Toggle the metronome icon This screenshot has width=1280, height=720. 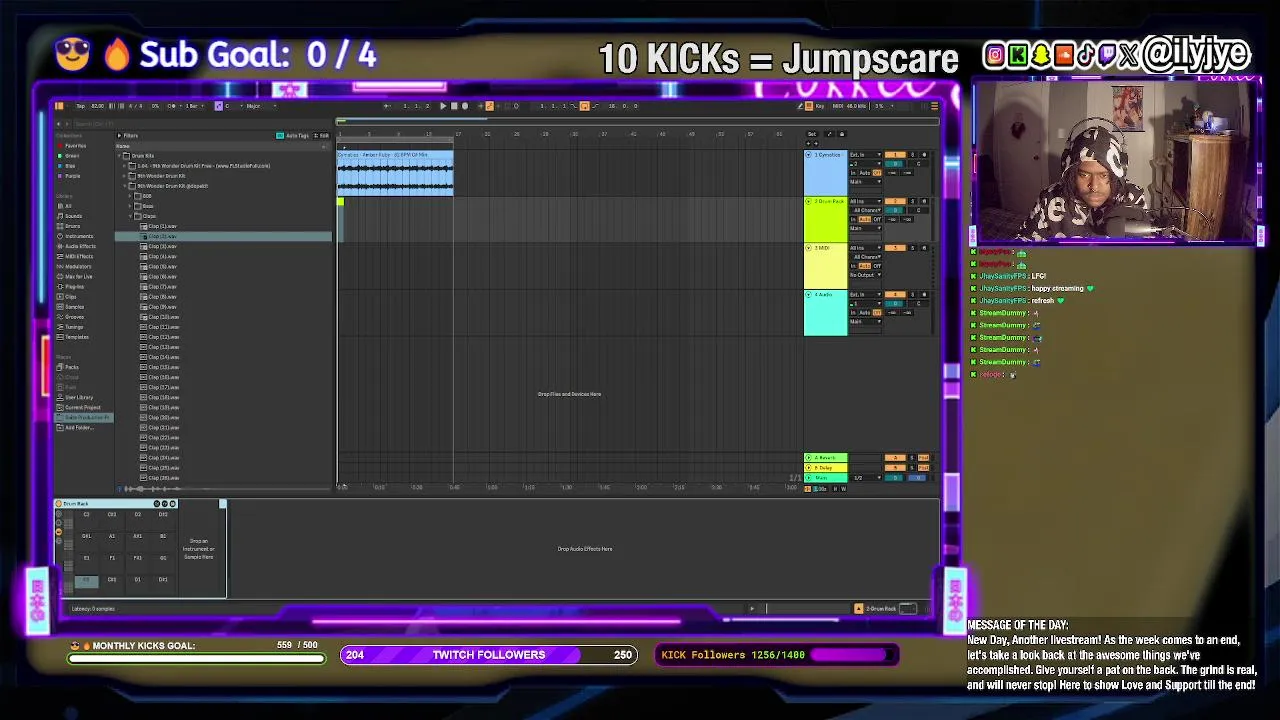point(171,106)
